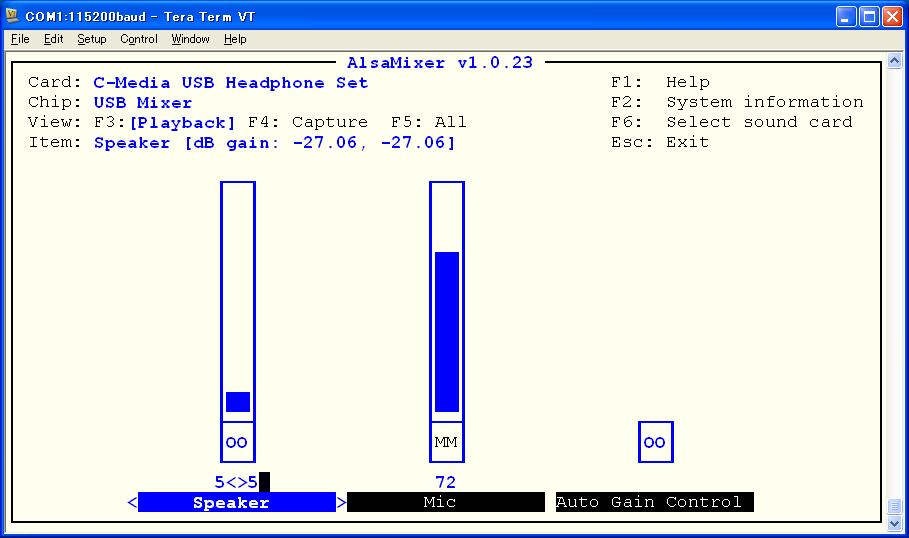
Task: Close the Tera Term window
Action: (892, 16)
